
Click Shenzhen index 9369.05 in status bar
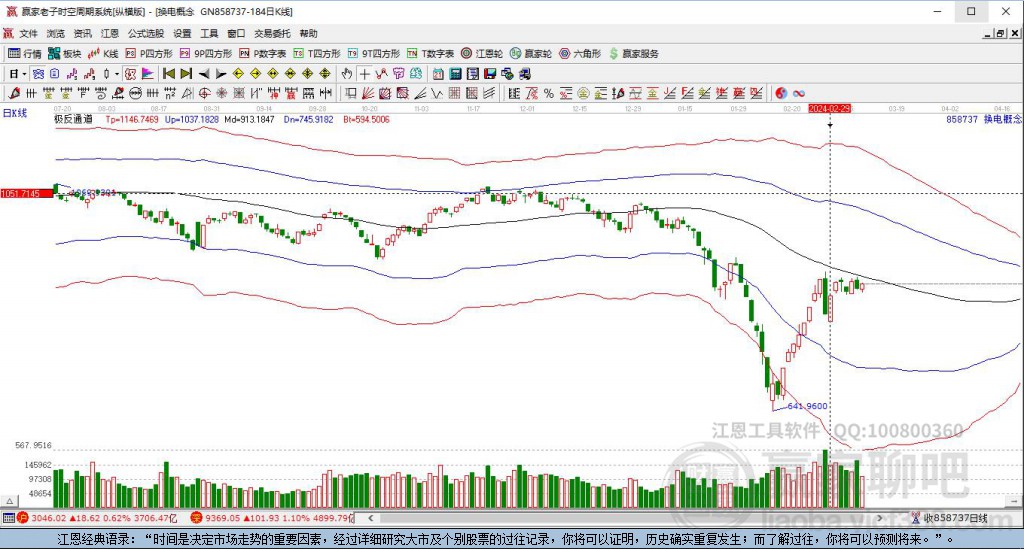coord(223,518)
